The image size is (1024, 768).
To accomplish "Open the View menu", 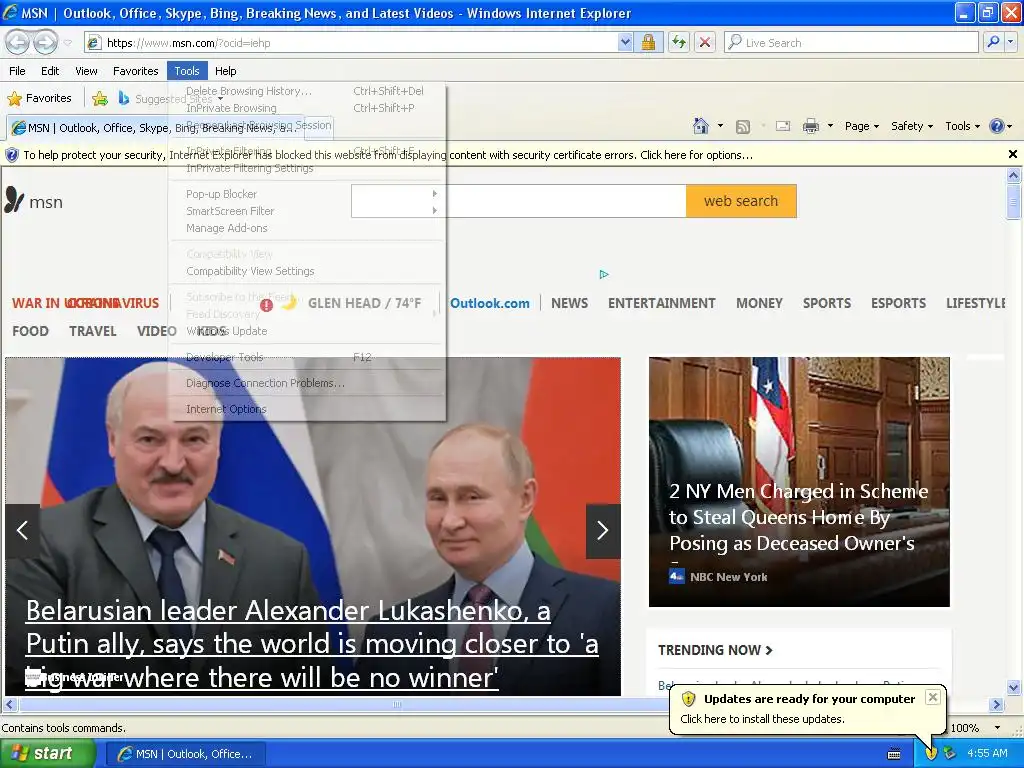I will click(86, 71).
